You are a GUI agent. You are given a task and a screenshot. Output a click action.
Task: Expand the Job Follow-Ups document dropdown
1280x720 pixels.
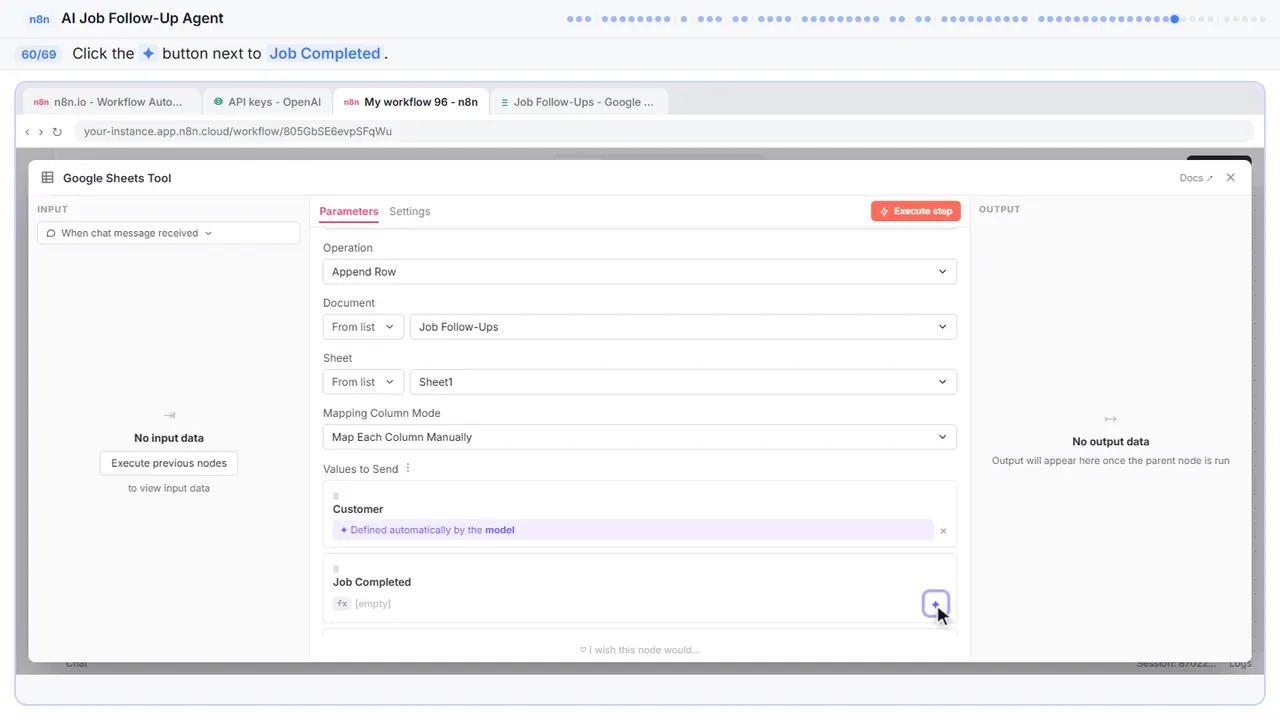tap(683, 327)
